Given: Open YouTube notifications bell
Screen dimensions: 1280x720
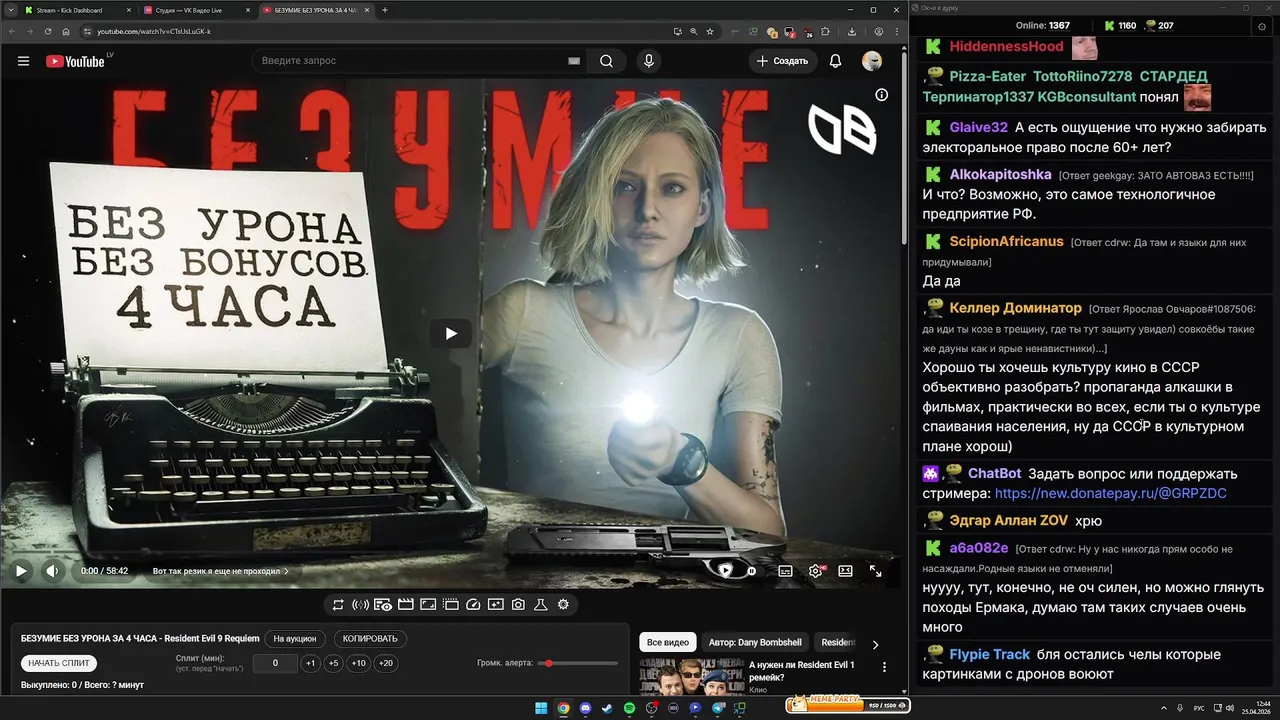Looking at the screenshot, I should (835, 61).
